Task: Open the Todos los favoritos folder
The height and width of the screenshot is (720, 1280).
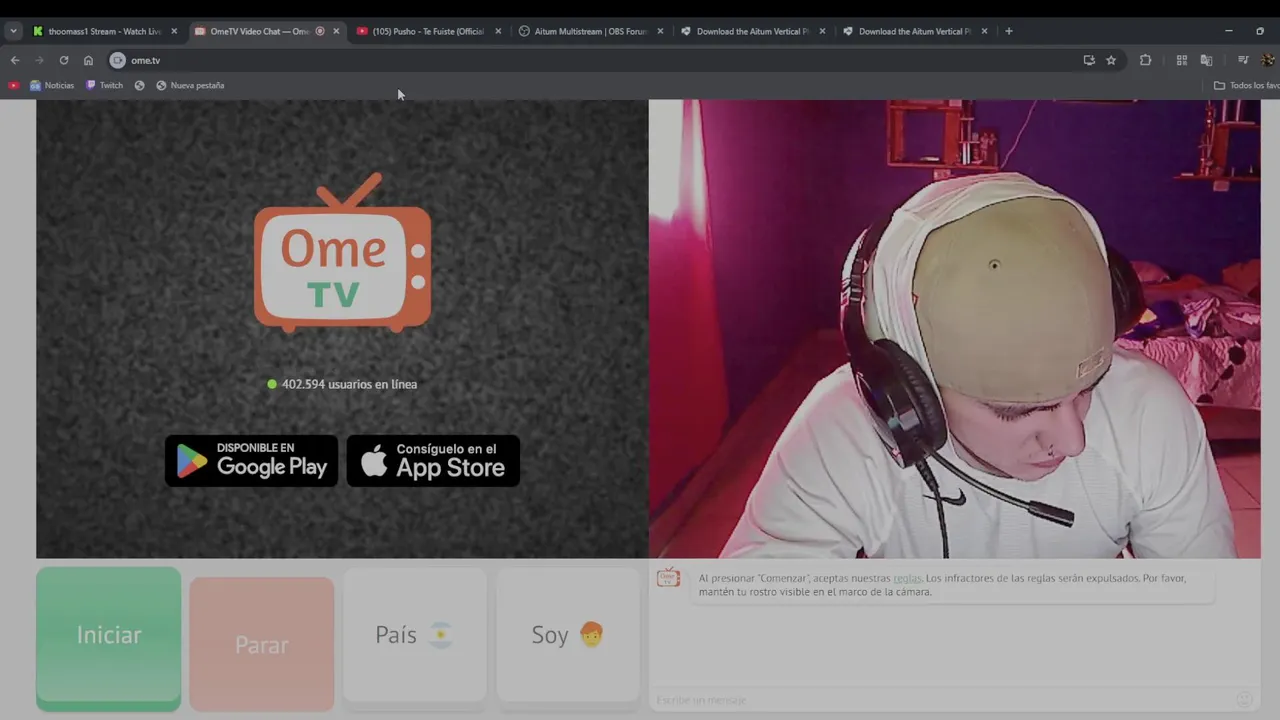Action: coord(1246,85)
